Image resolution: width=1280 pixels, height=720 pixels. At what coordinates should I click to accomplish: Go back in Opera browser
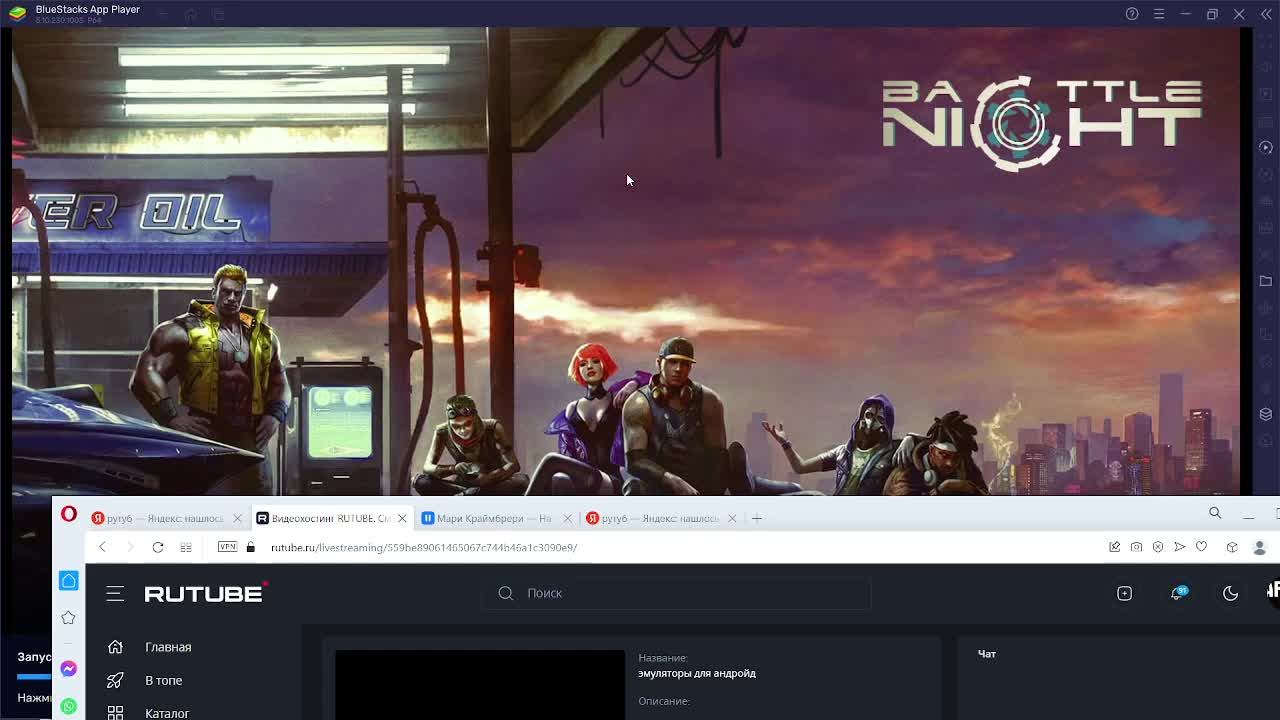click(102, 547)
